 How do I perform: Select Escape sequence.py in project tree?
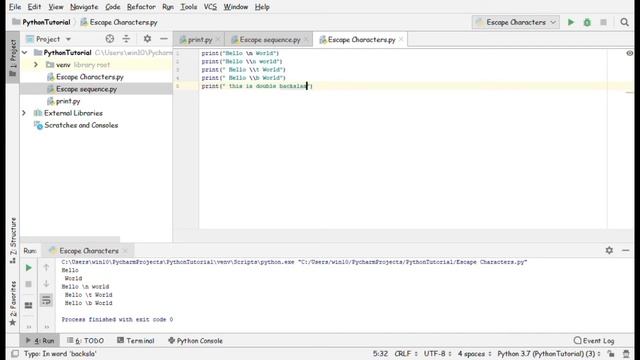click(87, 89)
